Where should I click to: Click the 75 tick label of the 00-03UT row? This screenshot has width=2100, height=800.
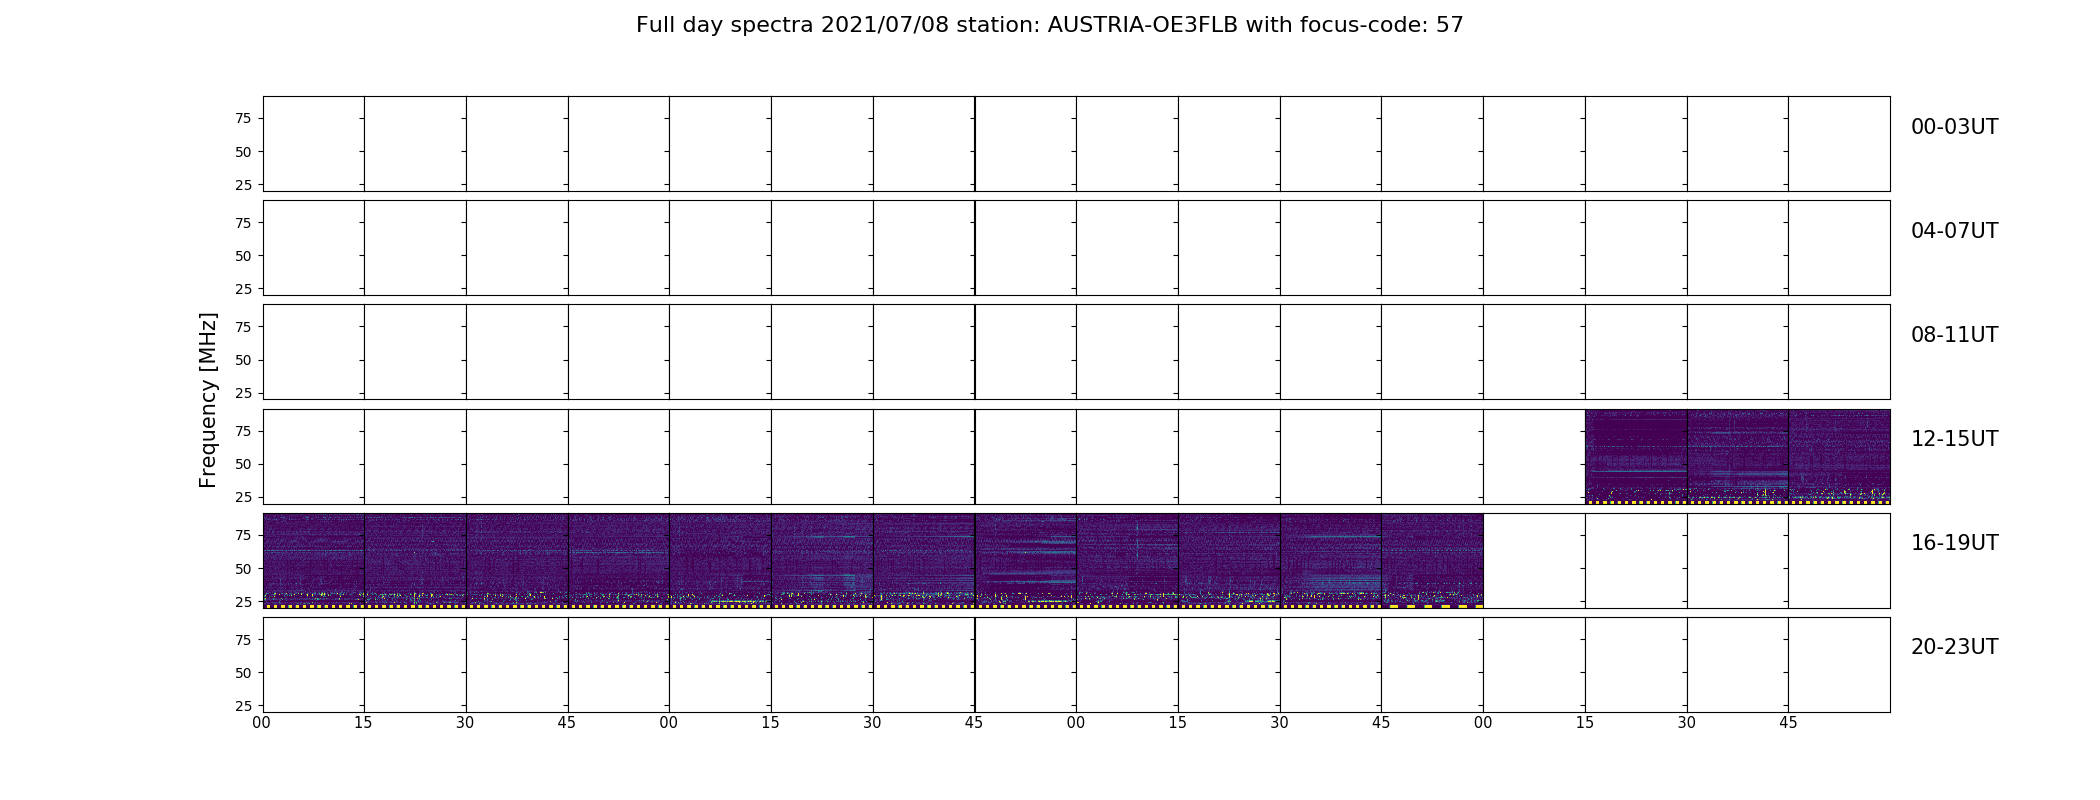pyautogui.click(x=243, y=119)
